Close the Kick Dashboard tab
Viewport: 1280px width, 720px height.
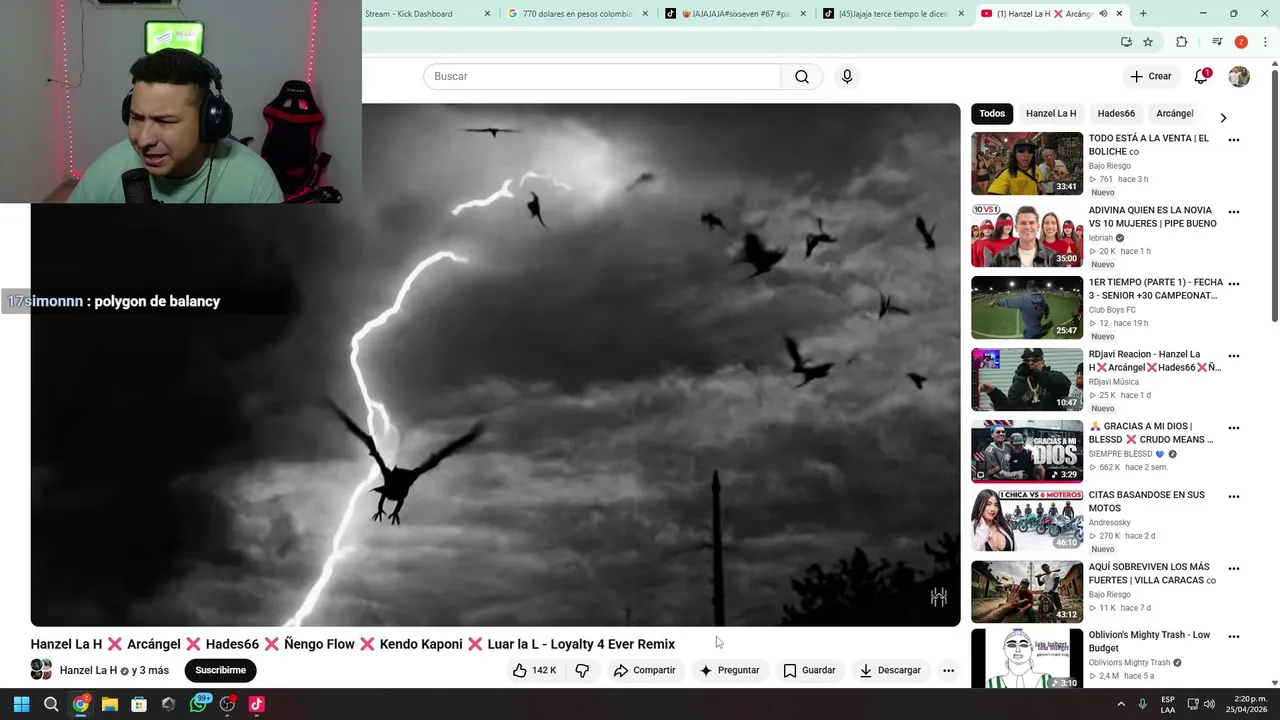pyautogui.click(x=487, y=14)
